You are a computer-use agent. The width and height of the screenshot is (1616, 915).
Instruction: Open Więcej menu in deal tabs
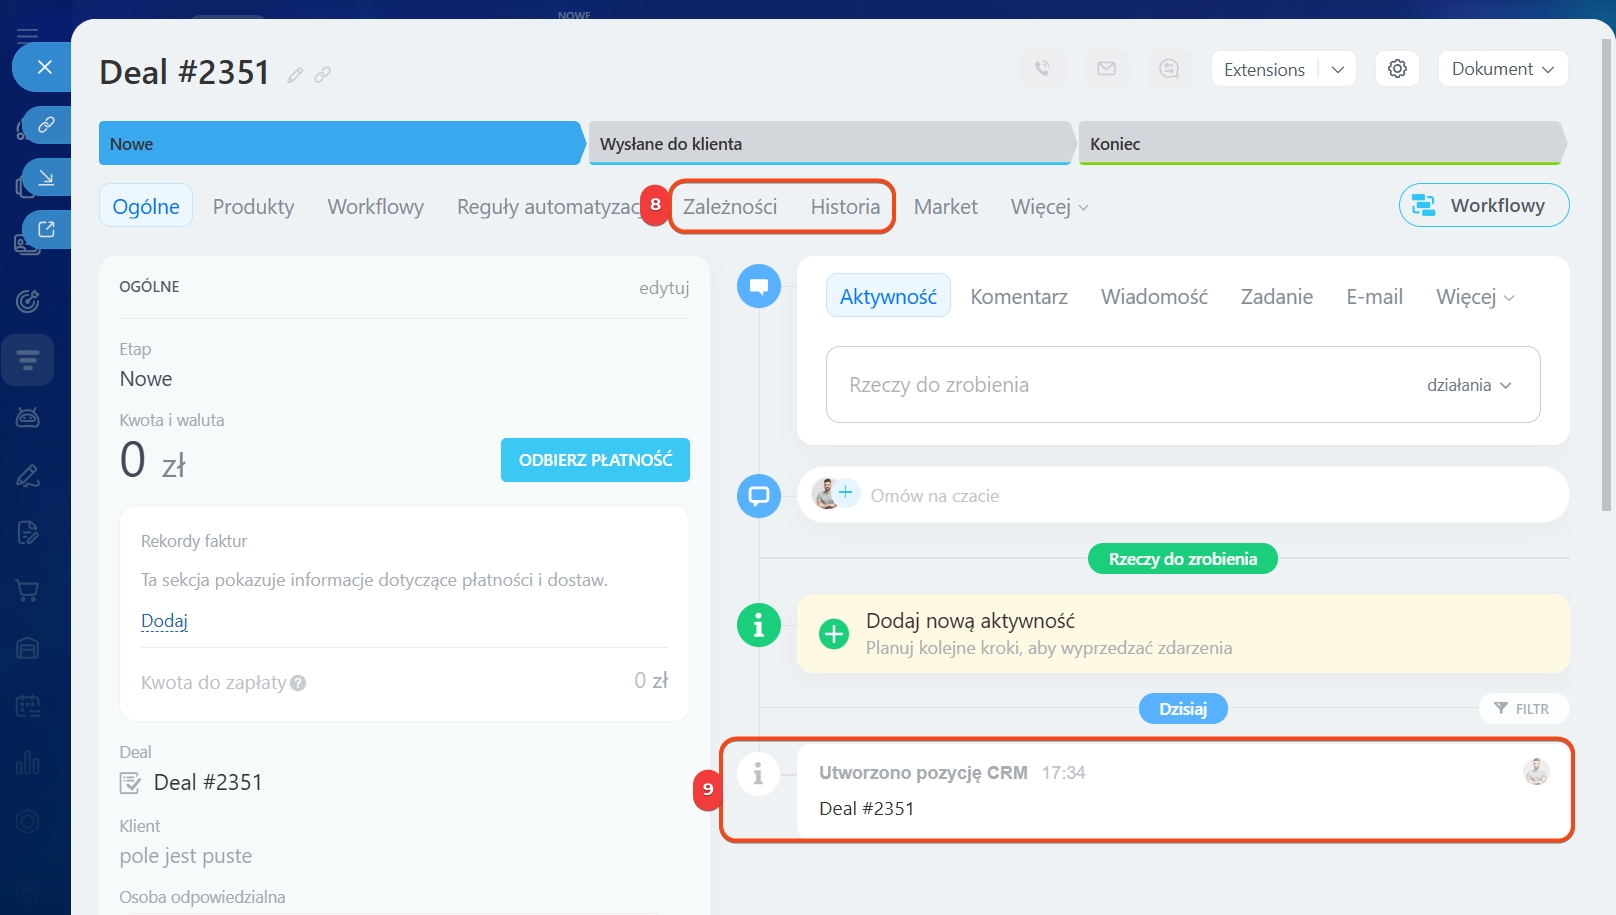point(1049,207)
